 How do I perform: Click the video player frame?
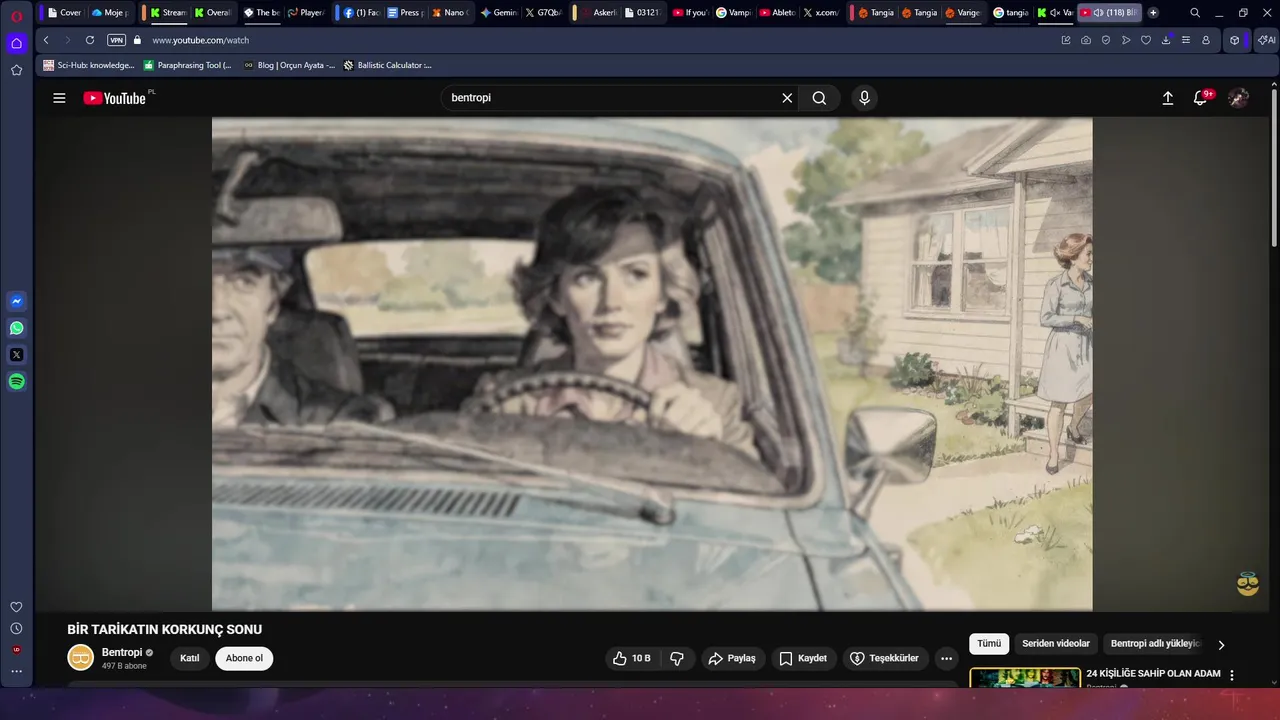click(x=652, y=364)
